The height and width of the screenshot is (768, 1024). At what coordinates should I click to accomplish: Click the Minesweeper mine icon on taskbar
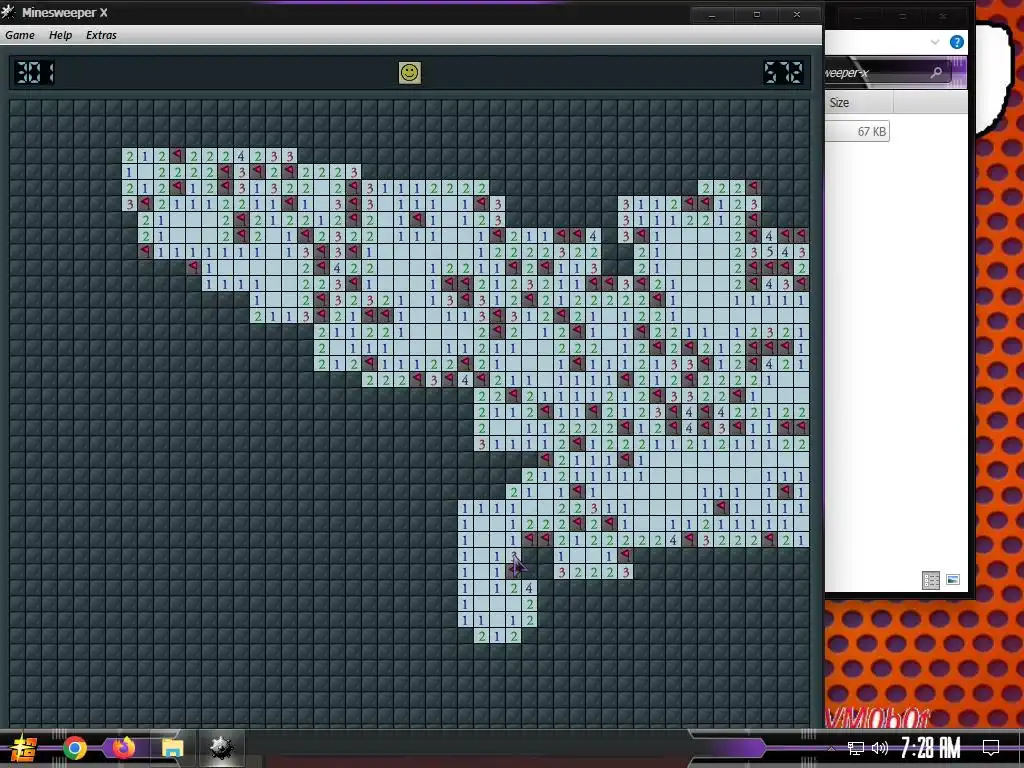click(x=221, y=748)
